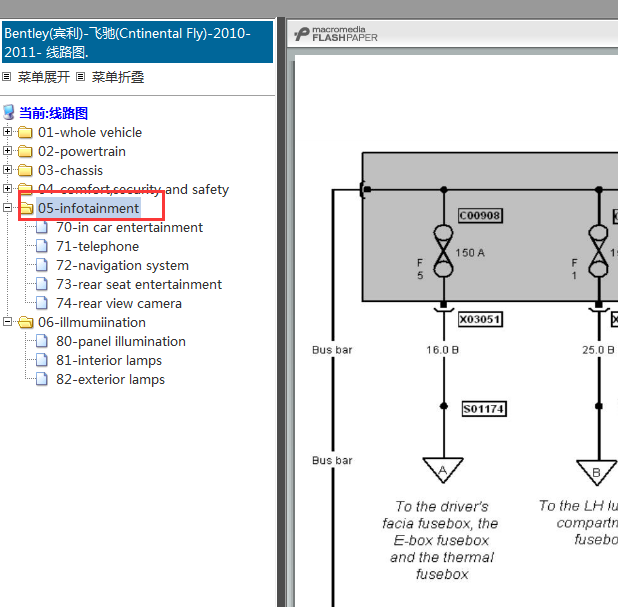Click the page icon beside 74-rear view camera
Image resolution: width=618 pixels, height=607 pixels.
(x=42, y=303)
